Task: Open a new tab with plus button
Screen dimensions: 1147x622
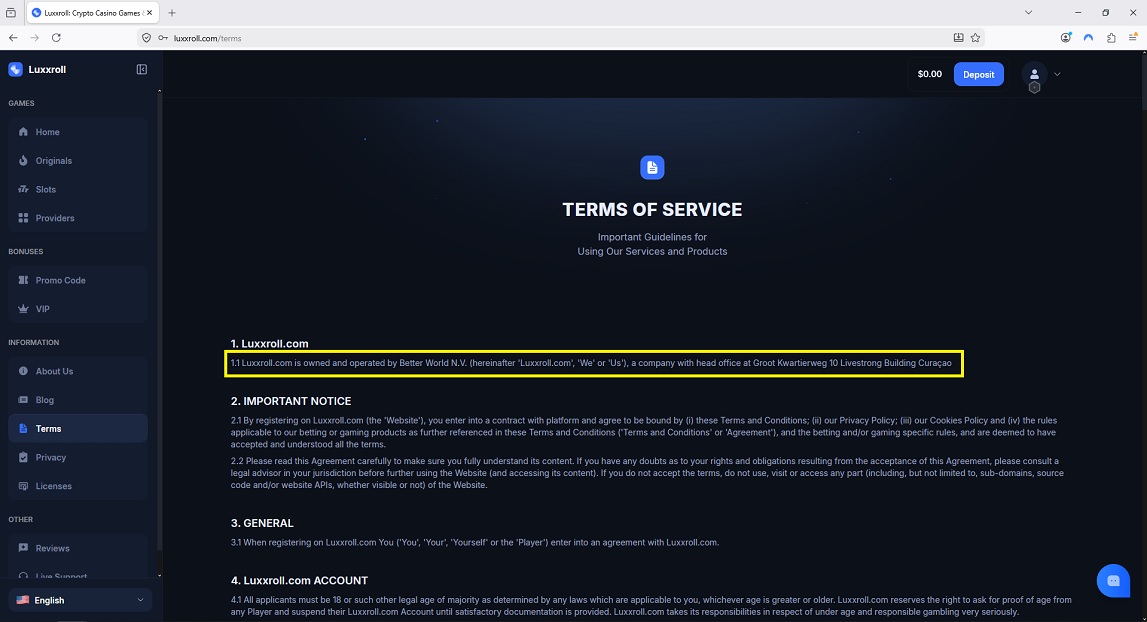Action: 172,12
